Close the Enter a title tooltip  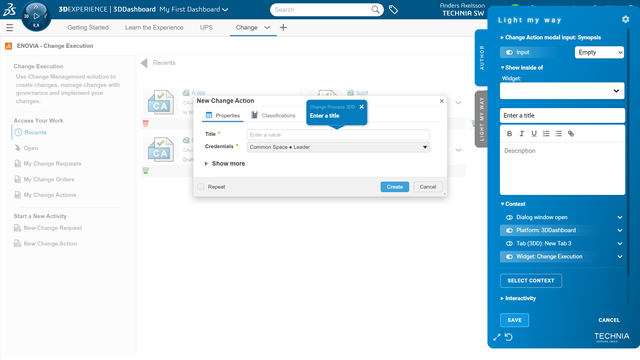[x=361, y=107]
